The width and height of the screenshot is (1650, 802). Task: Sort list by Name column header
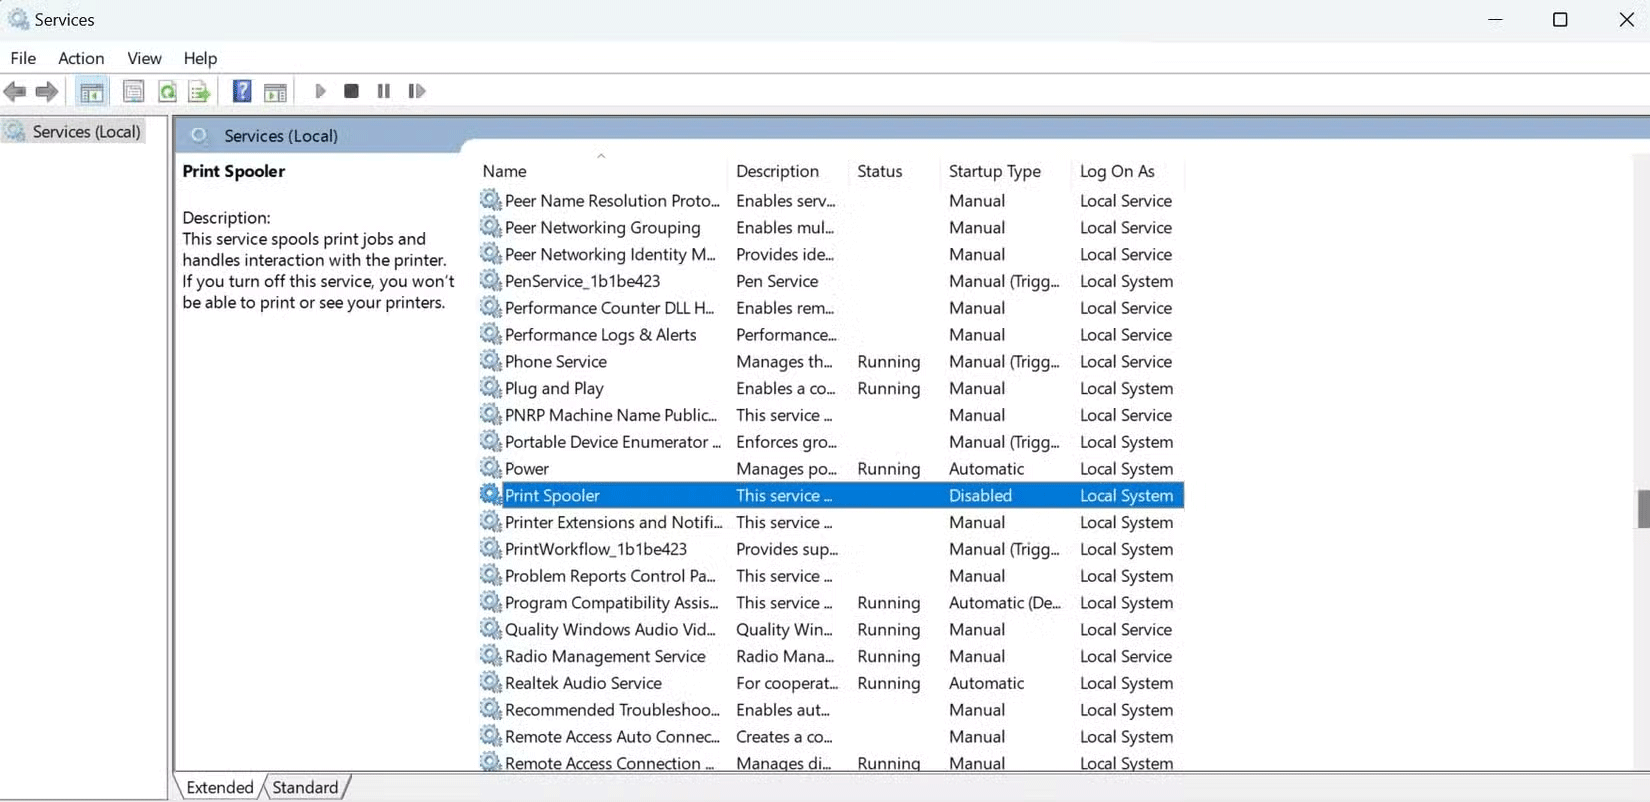[504, 171]
